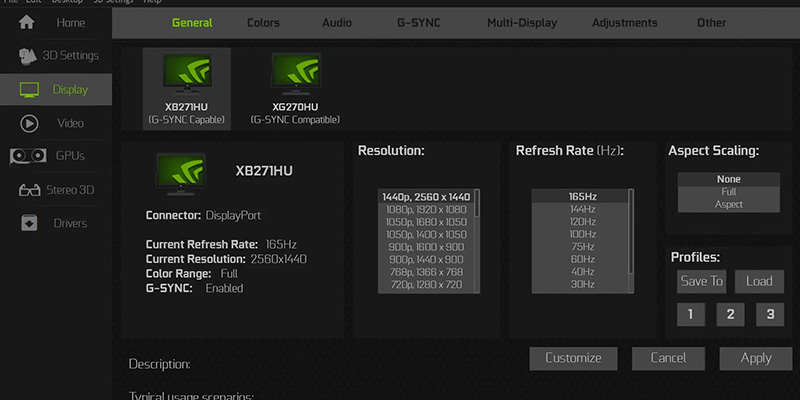This screenshot has height=400, width=800.
Task: Pick 75Hz refresh rate
Action: 580,247
